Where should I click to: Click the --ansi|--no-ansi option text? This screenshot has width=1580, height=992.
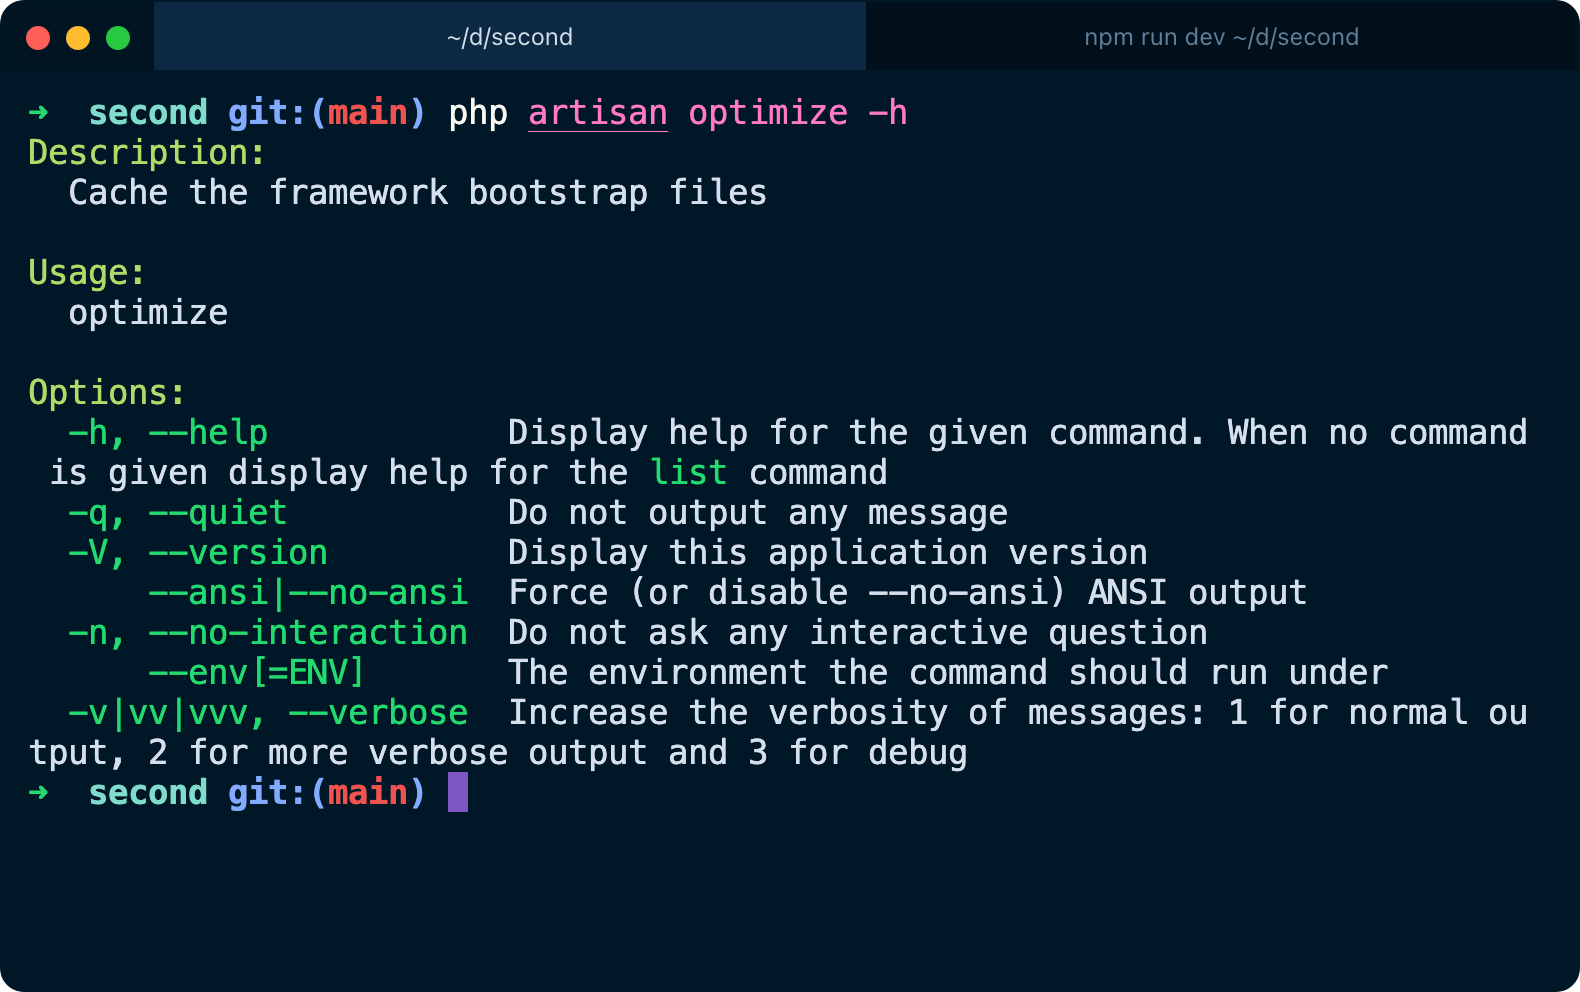click(x=307, y=593)
